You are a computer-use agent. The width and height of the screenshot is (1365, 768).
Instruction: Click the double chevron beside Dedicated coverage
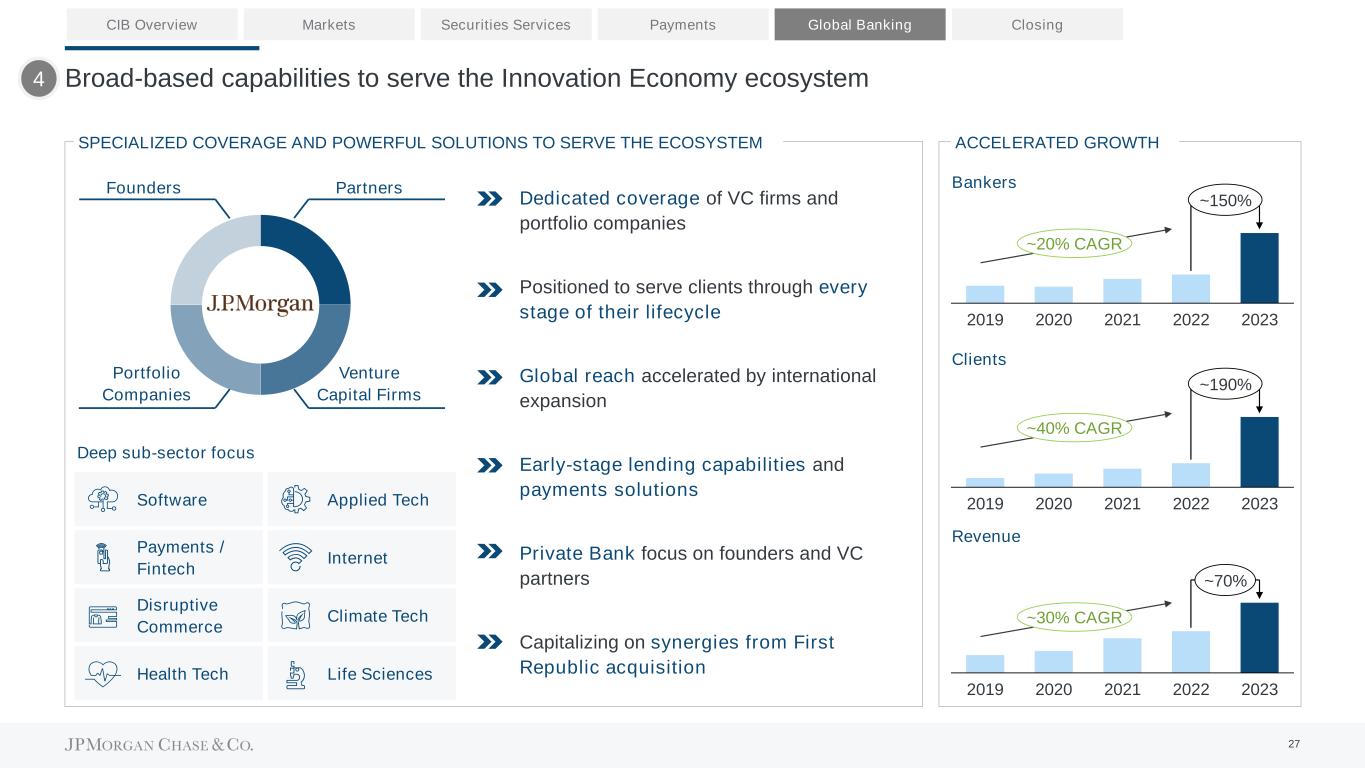coord(490,199)
